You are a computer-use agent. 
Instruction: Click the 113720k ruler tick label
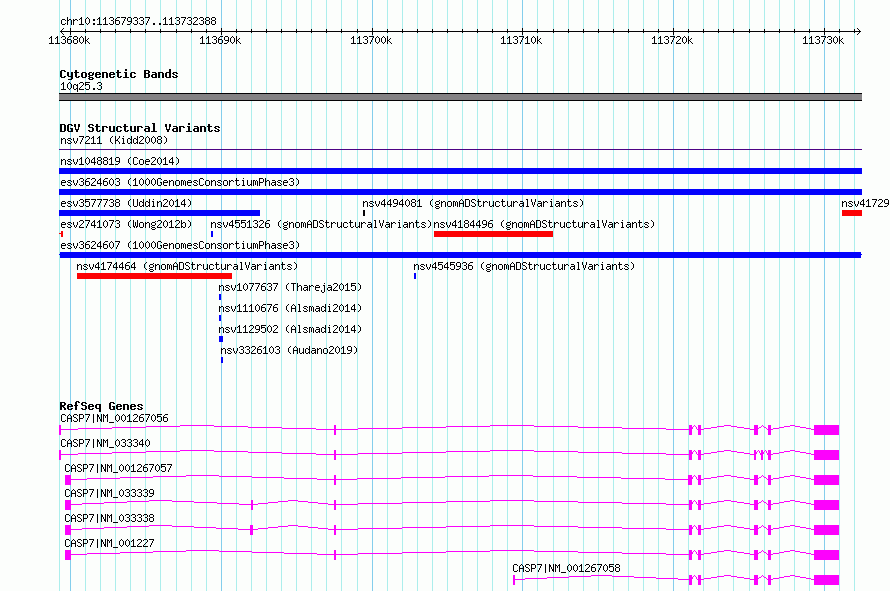click(671, 40)
